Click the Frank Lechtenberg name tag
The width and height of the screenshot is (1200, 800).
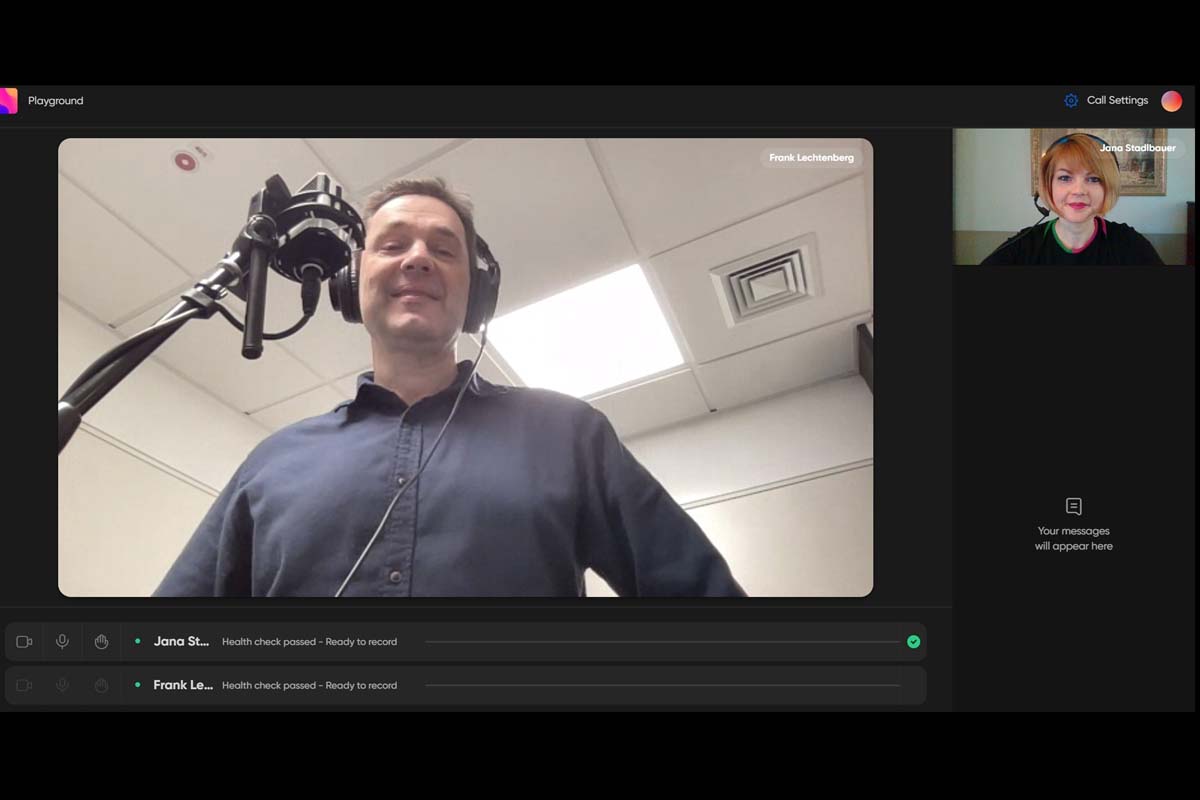(811, 158)
